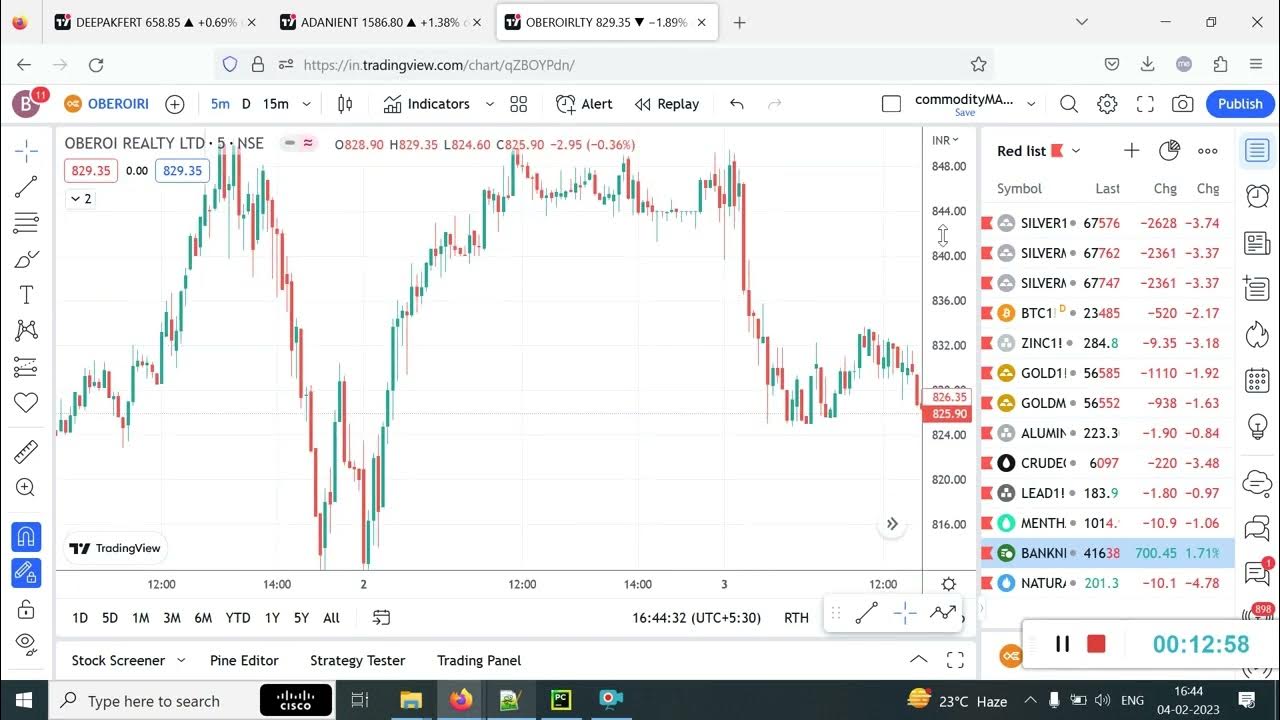The height and width of the screenshot is (720, 1280).
Task: Create an Alert from the toolbar
Action: 585,104
